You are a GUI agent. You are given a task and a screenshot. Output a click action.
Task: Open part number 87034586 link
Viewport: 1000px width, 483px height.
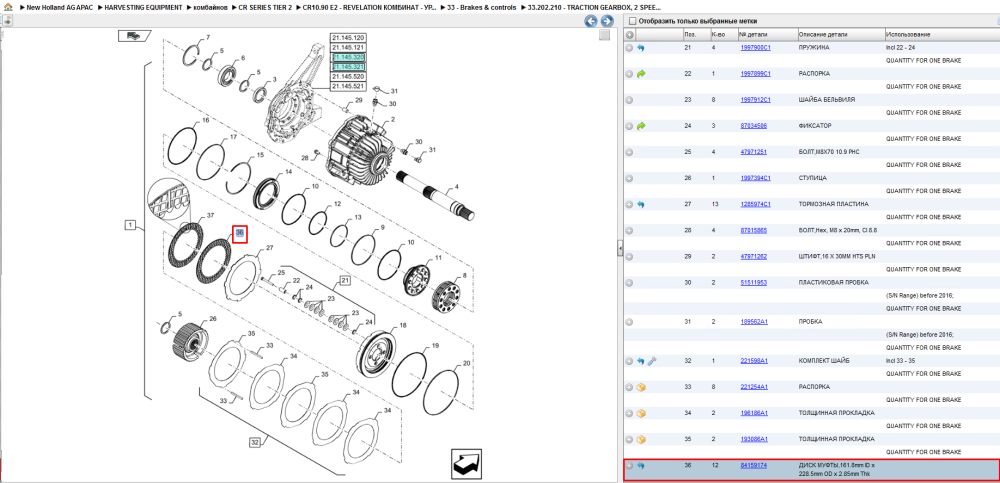pyautogui.click(x=753, y=126)
